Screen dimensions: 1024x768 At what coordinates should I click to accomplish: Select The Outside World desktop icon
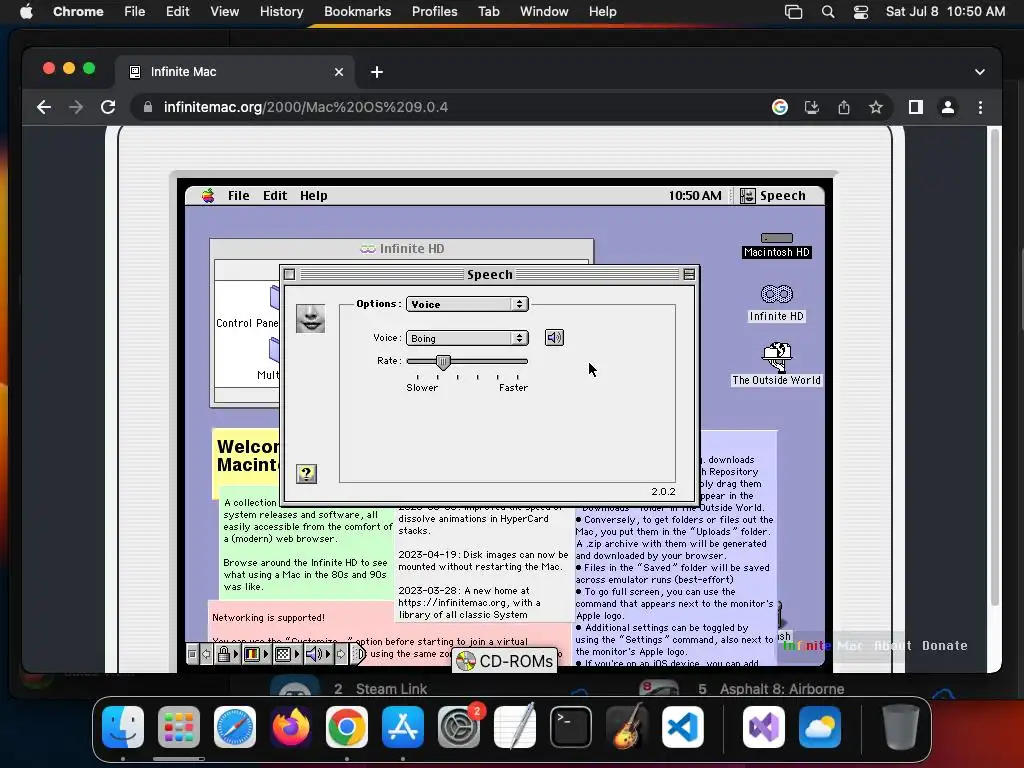[x=776, y=364]
